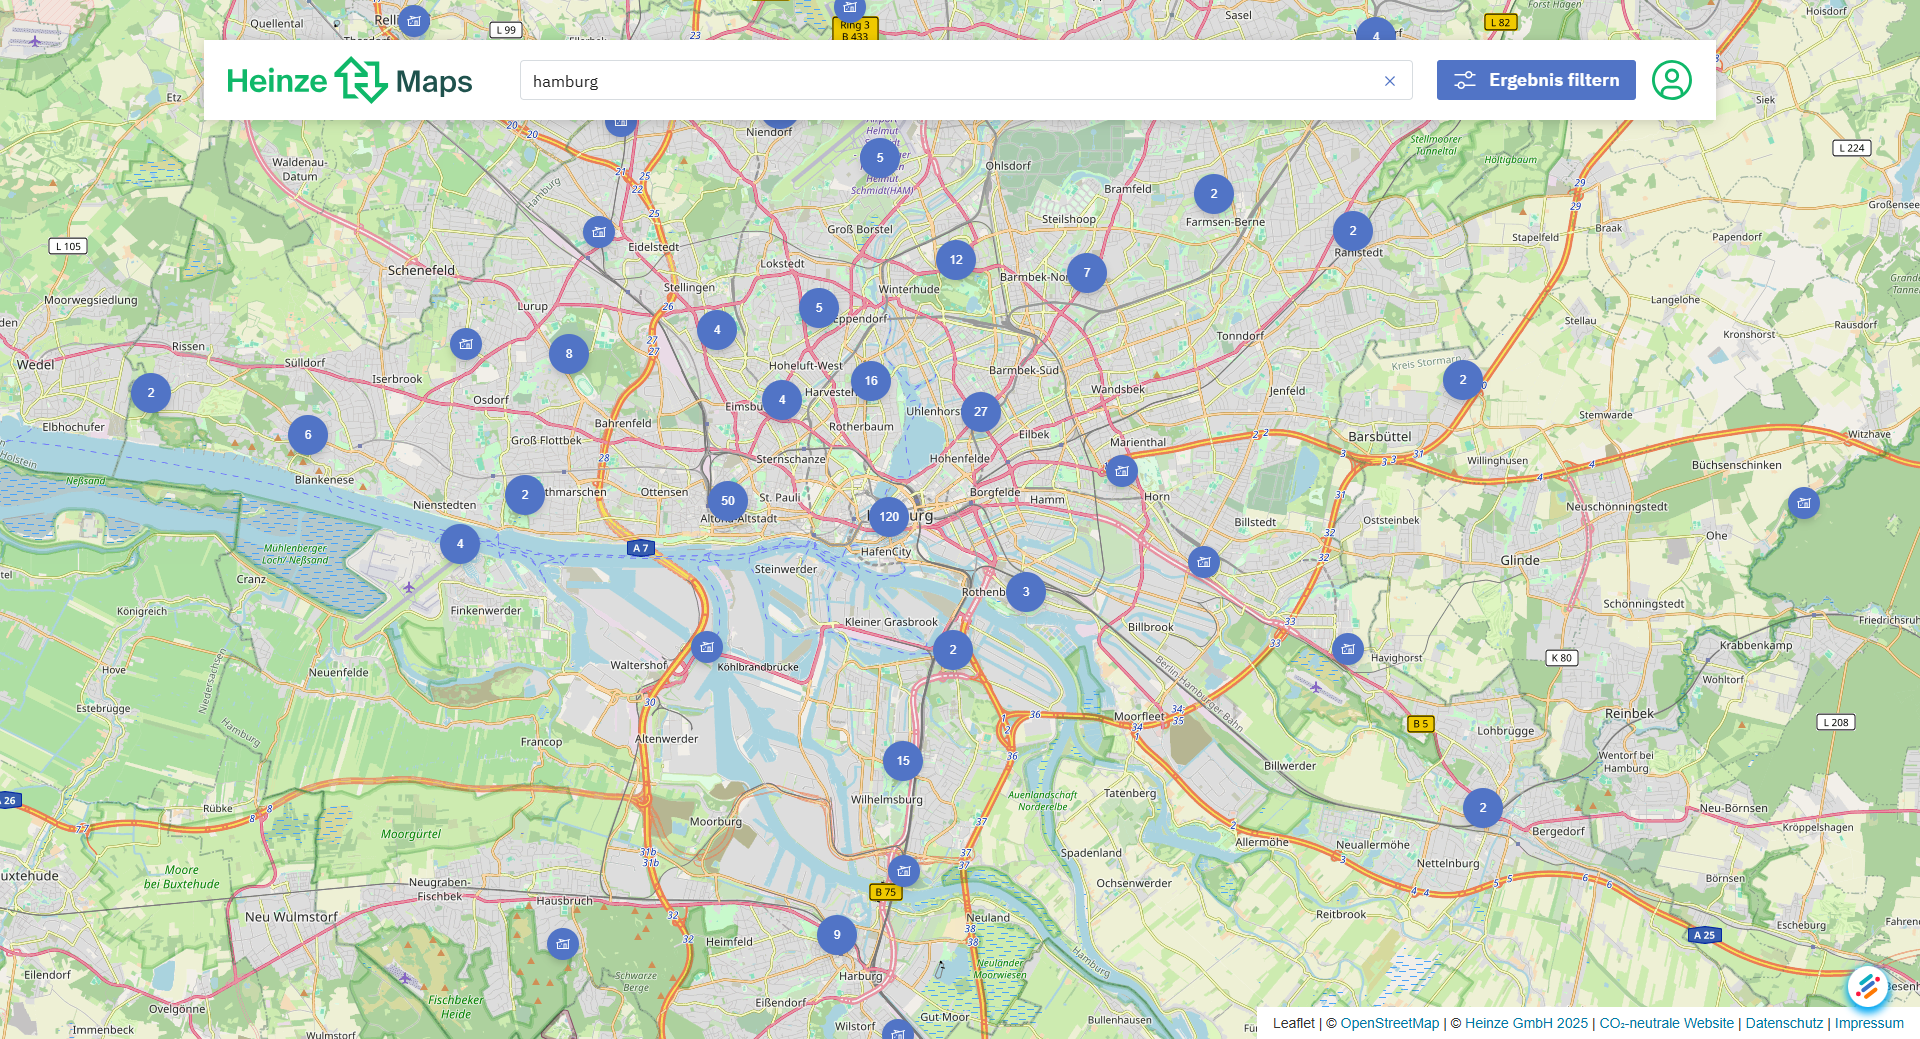The image size is (1920, 1039).
Task: Open the cluster marker showing 6 near Blankenese
Action: pos(308,435)
